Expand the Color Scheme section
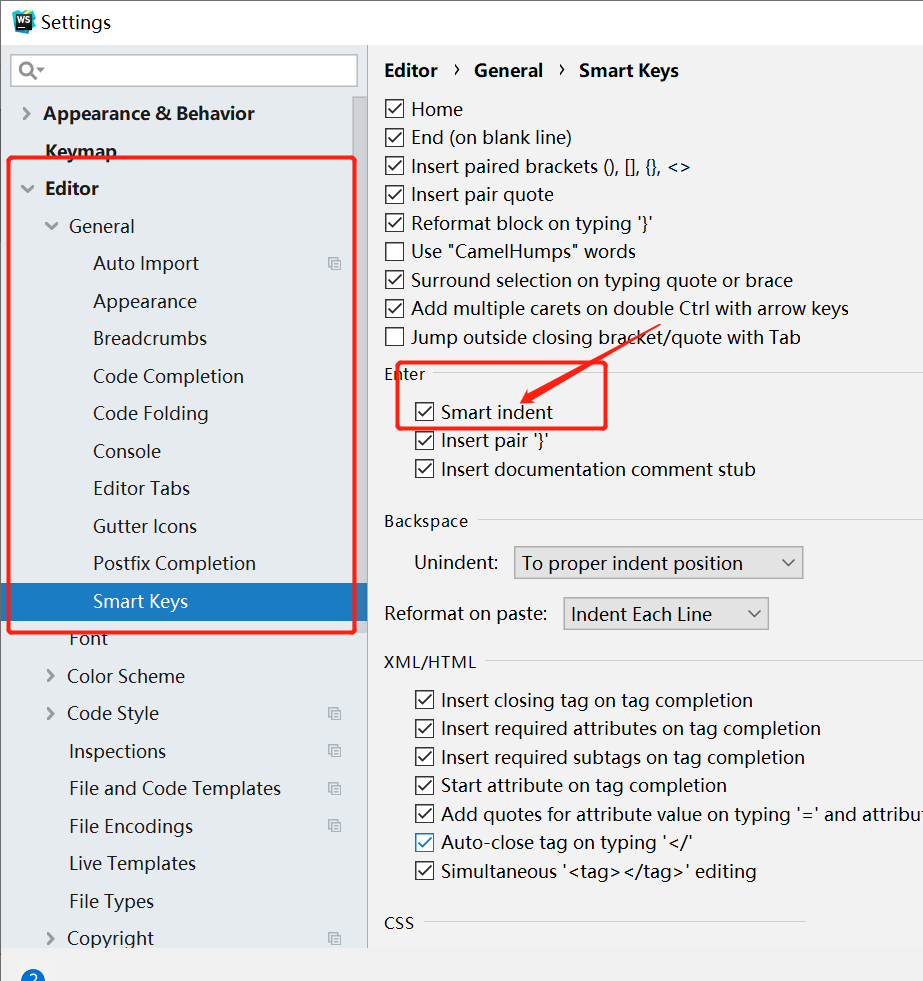Screen dimensions: 923x981 click(52, 676)
